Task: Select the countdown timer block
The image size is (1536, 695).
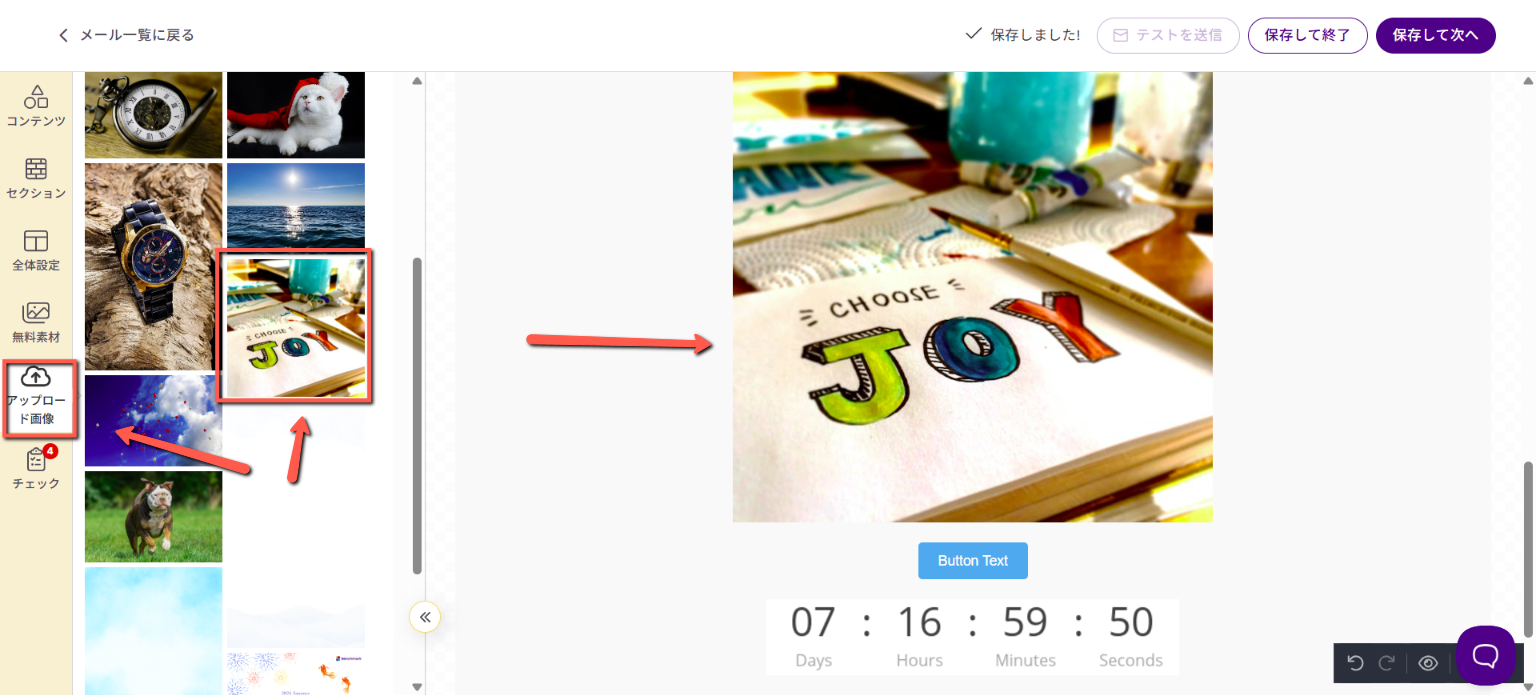Action: click(972, 637)
